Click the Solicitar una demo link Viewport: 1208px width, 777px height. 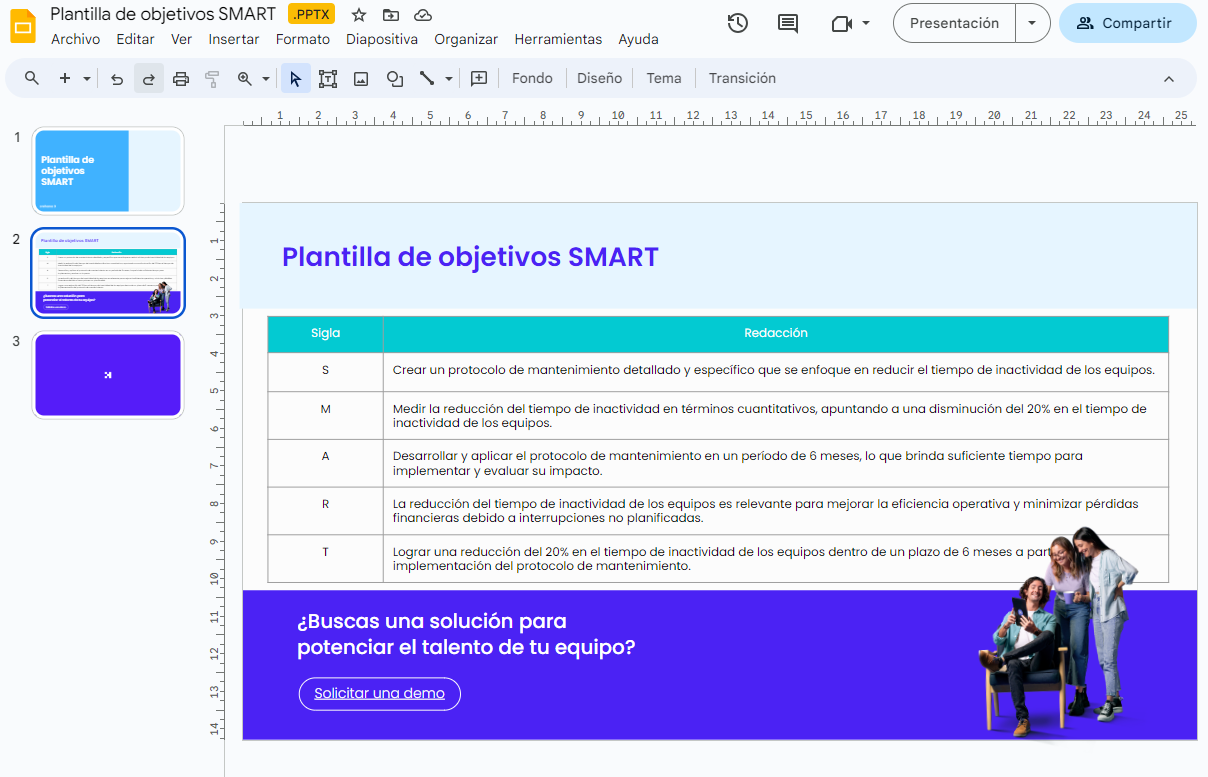(379, 693)
